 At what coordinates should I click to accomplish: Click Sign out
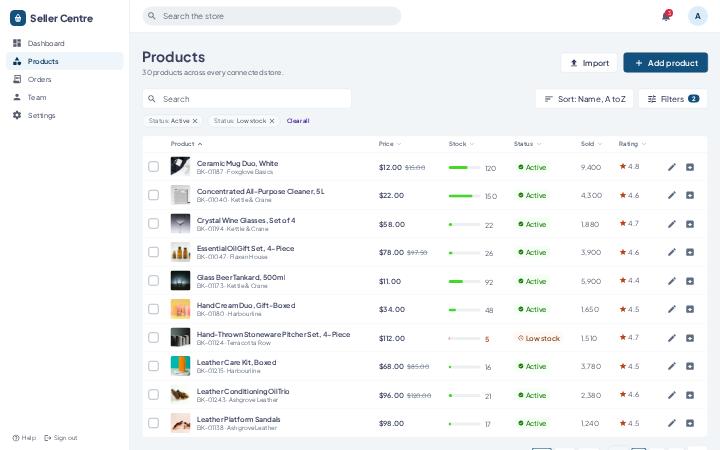point(61,438)
